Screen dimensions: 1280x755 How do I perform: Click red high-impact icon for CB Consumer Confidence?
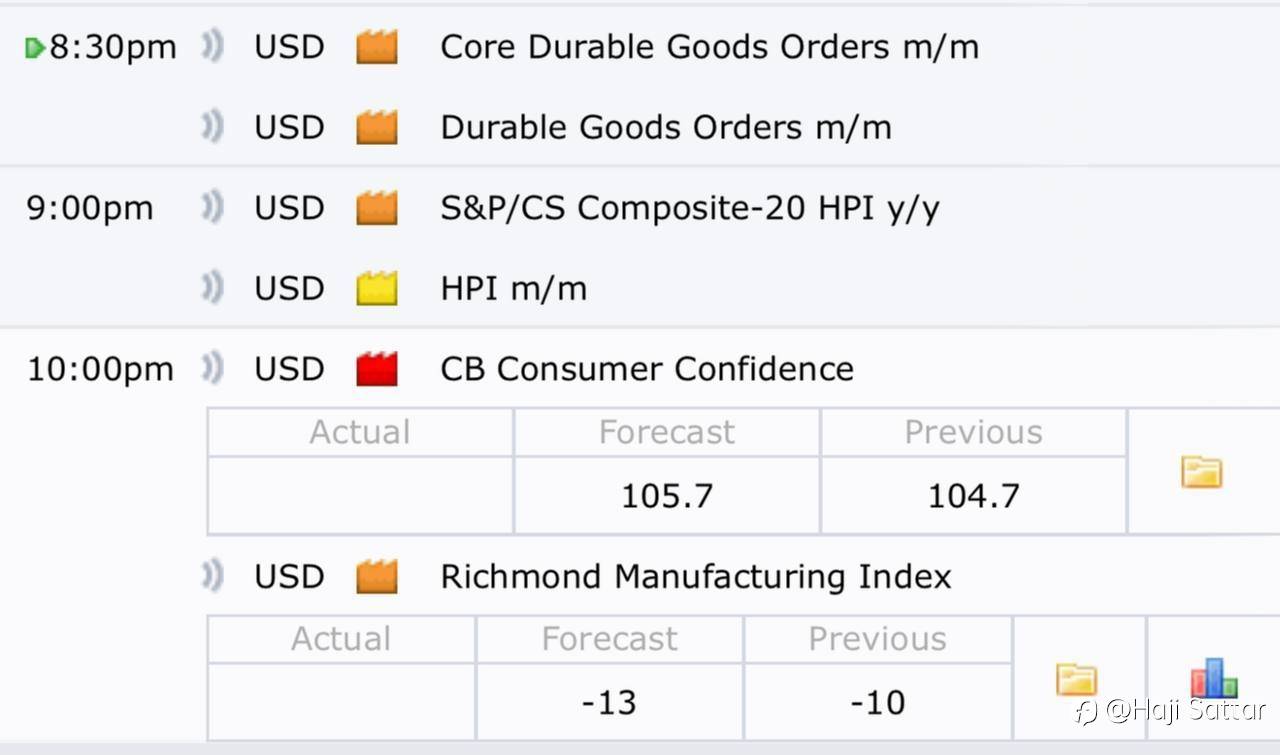(x=377, y=369)
